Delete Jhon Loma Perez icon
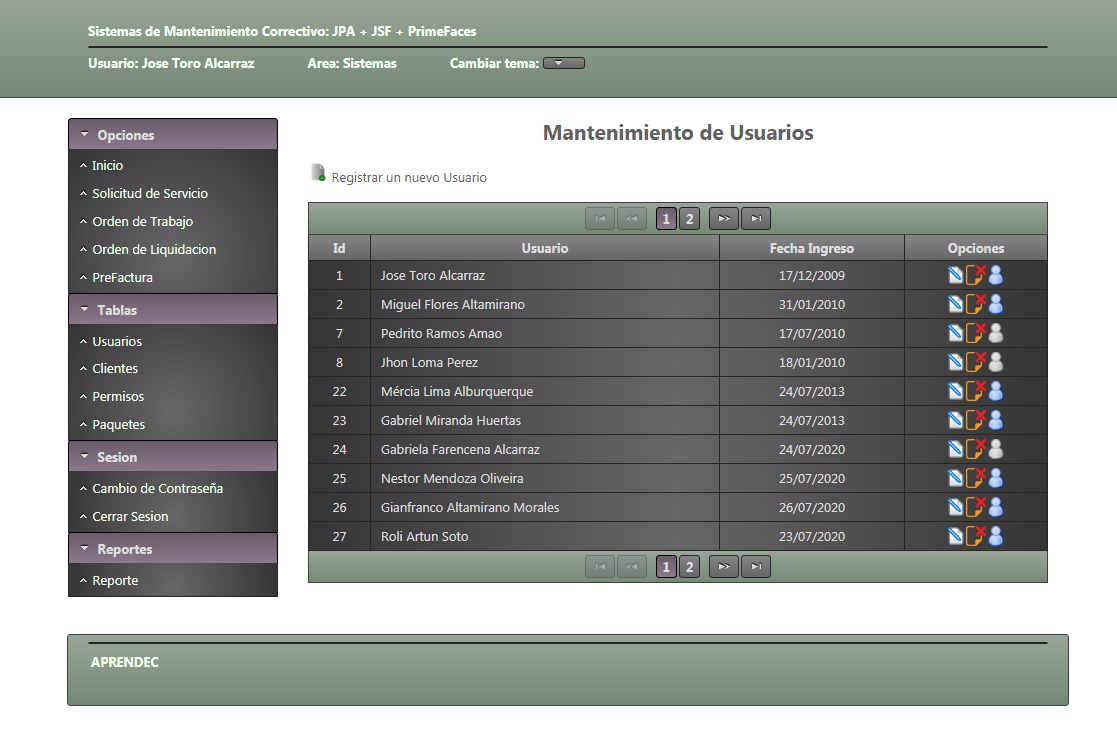1117x732 pixels. click(975, 362)
